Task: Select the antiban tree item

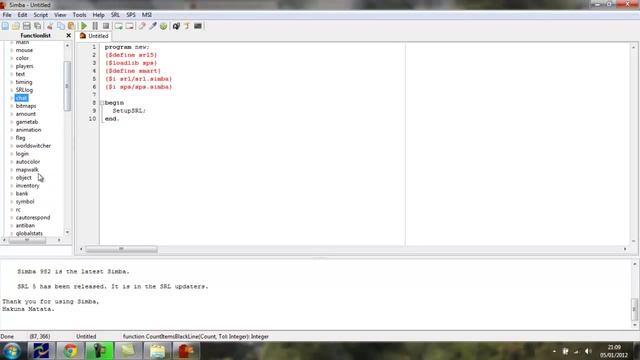Action: 25,225
